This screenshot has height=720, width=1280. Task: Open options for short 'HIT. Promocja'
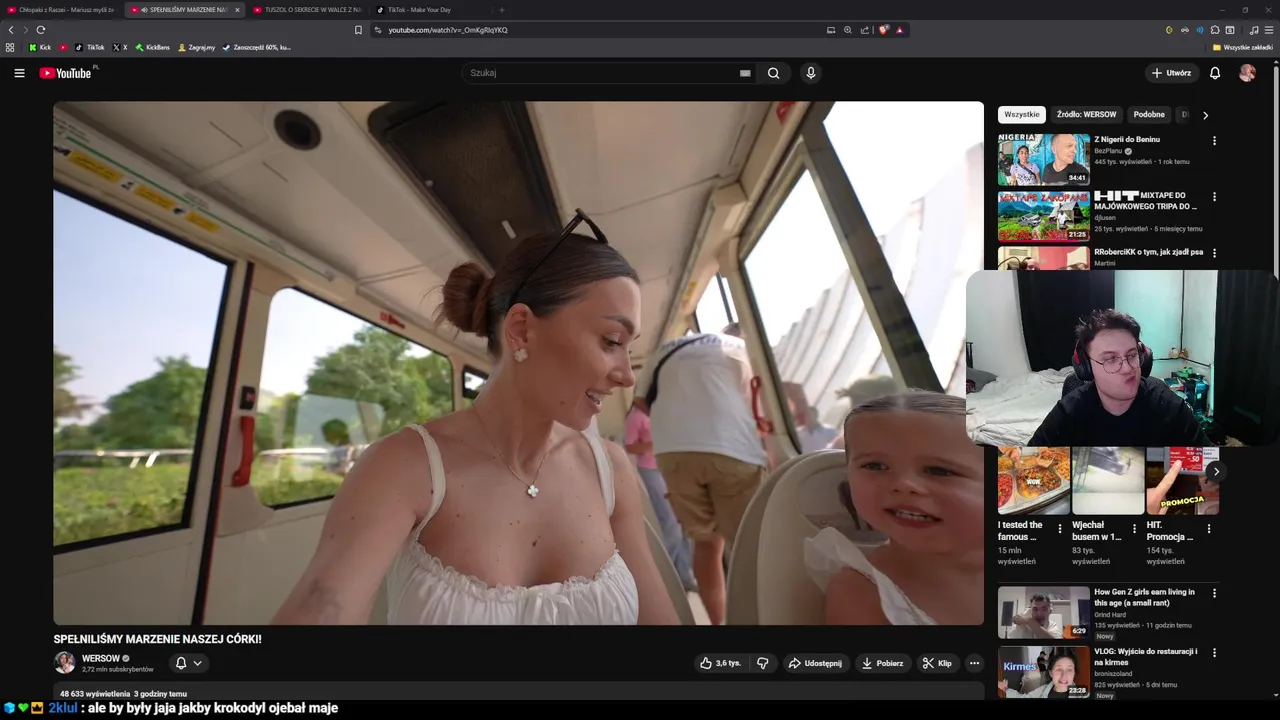coord(1209,529)
